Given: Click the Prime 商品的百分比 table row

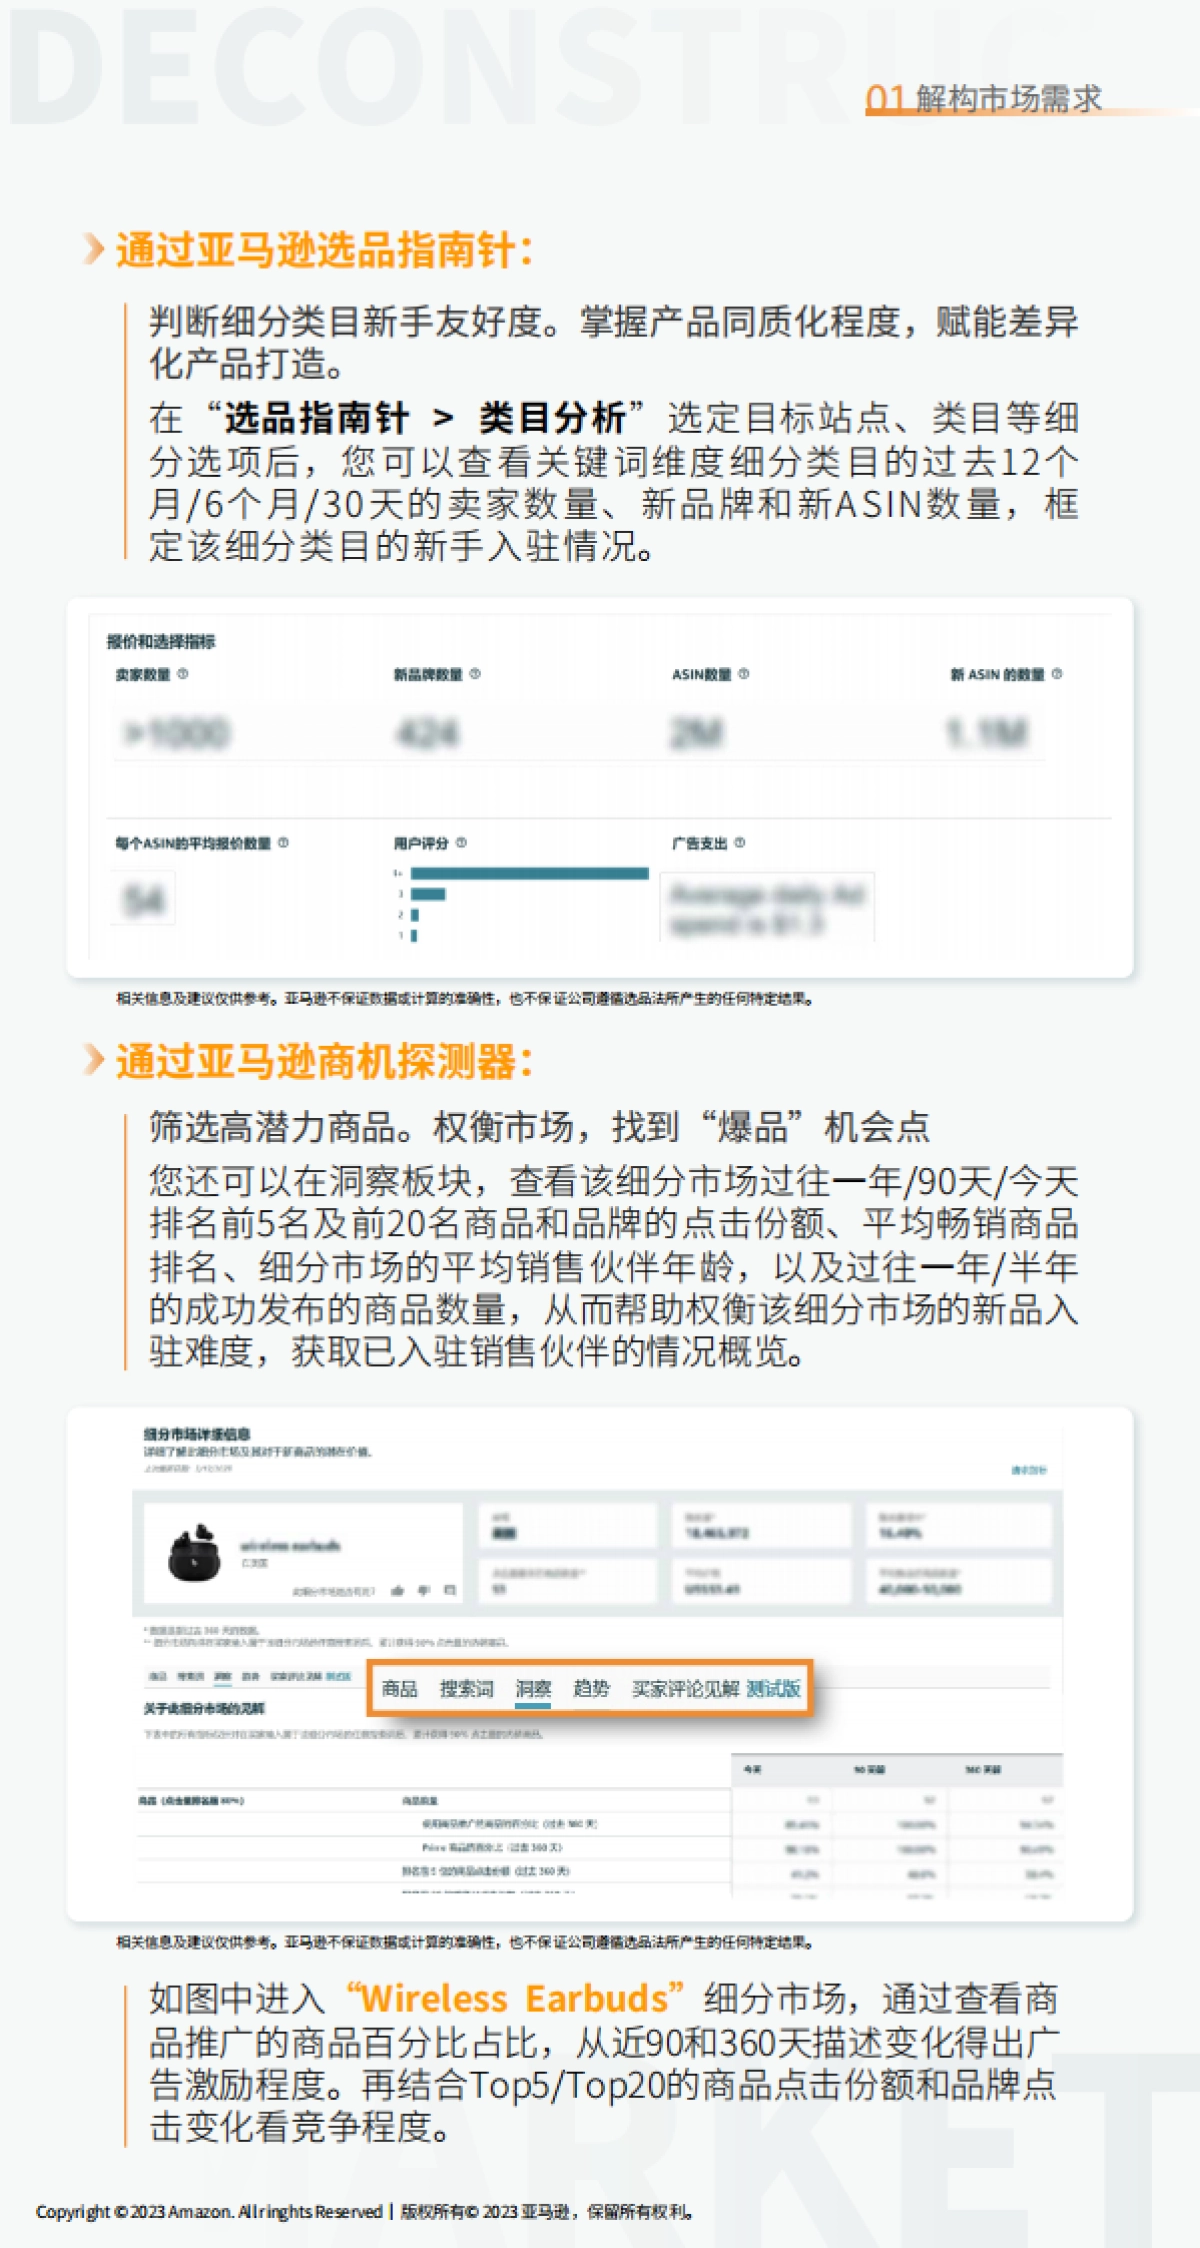Looking at the screenshot, I should (598, 1847).
